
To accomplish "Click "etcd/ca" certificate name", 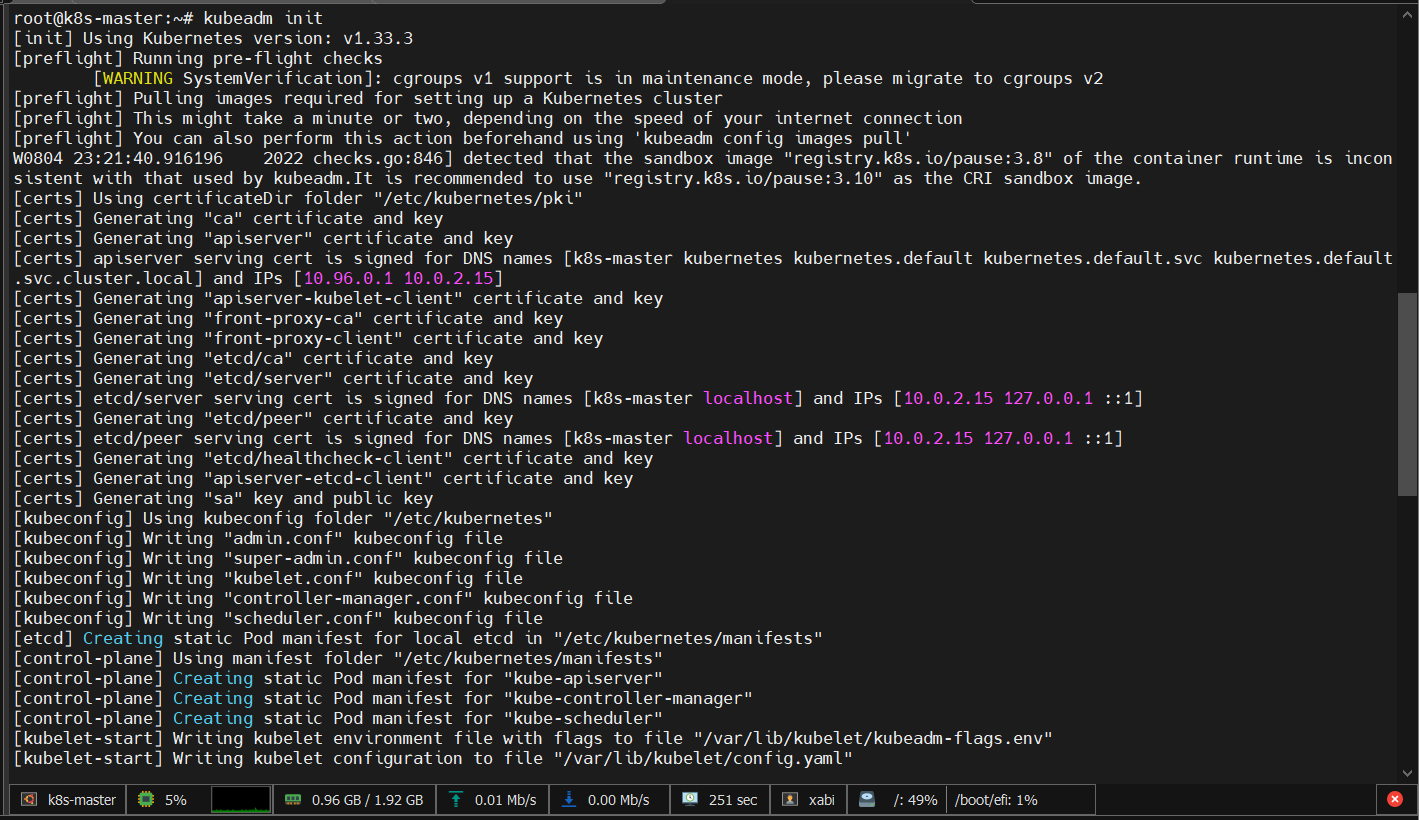I will tap(248, 358).
